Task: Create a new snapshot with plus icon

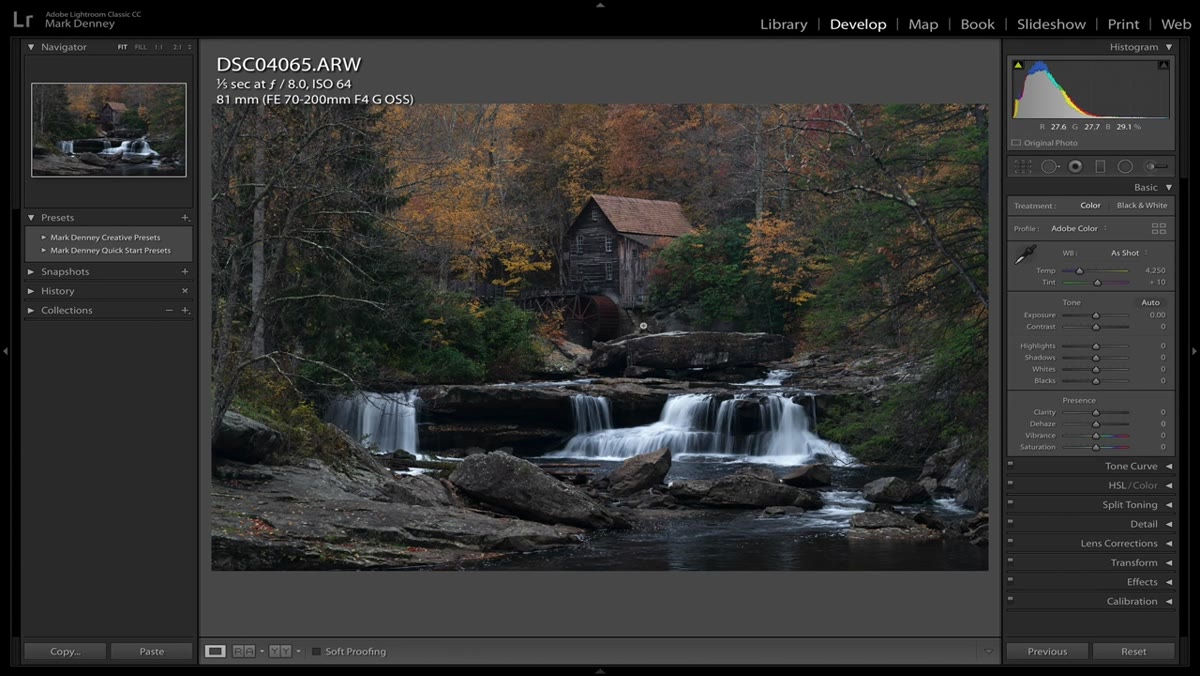Action: pos(185,272)
